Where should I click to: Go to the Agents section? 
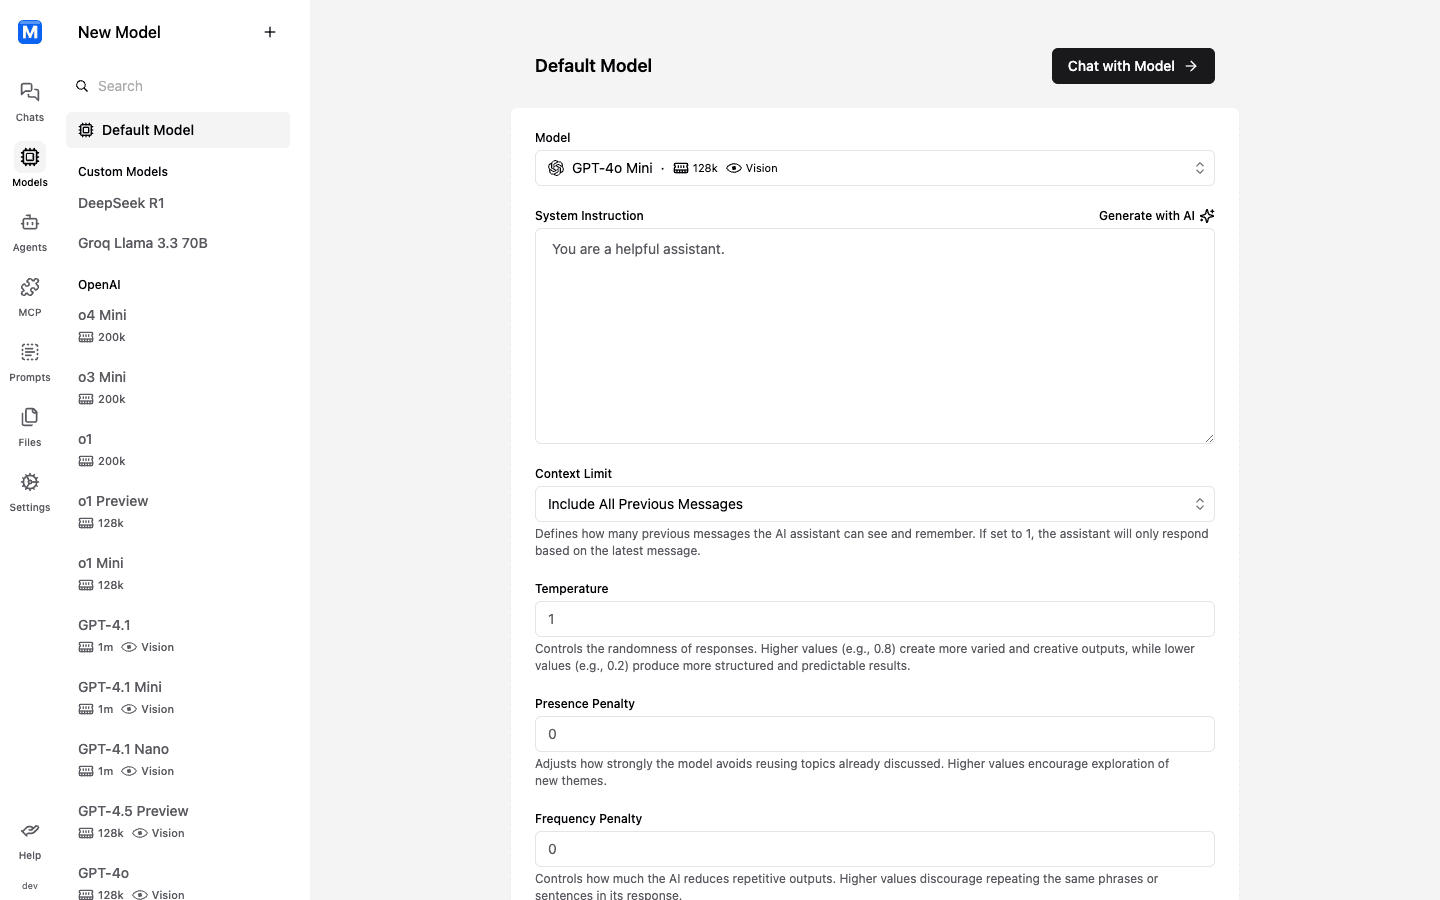pyautogui.click(x=30, y=232)
